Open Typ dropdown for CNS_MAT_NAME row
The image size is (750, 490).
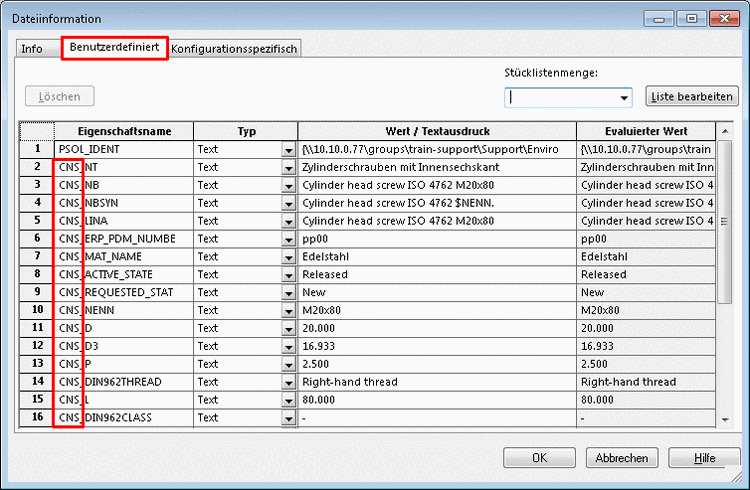[x=288, y=257]
